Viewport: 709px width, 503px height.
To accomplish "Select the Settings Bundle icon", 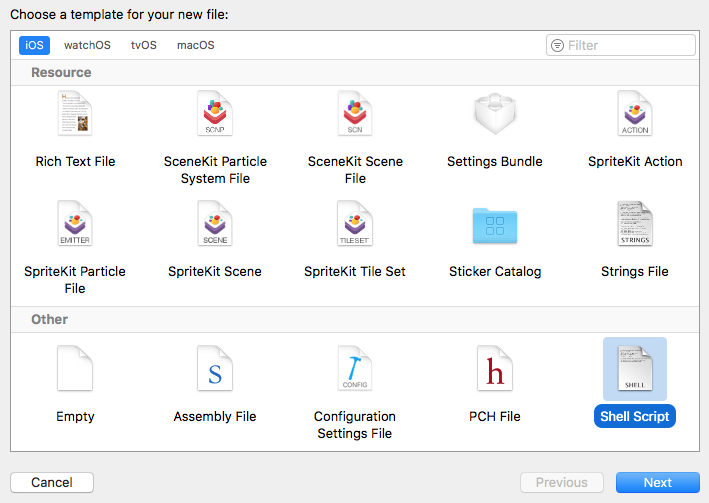I will coord(495,114).
